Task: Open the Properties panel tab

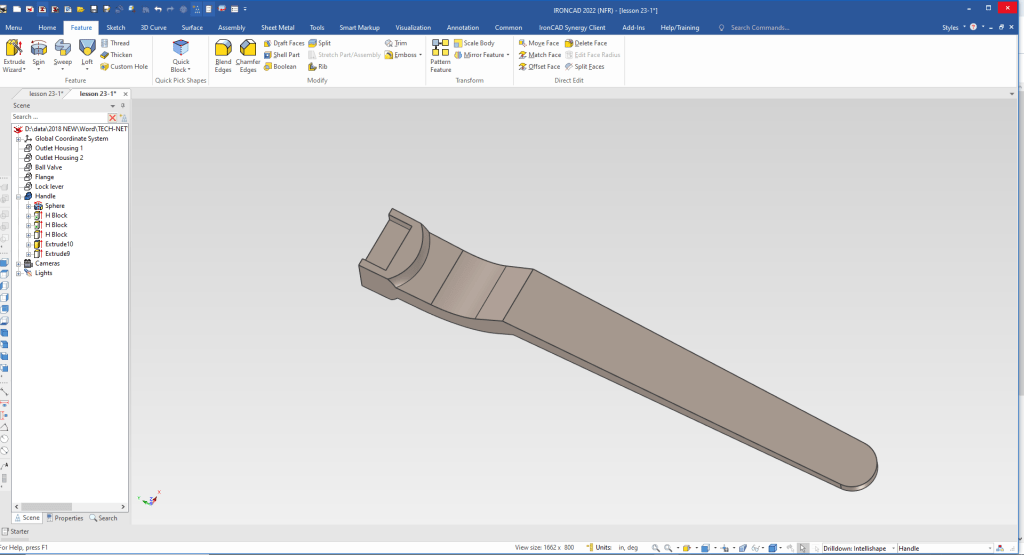Action: coord(65,518)
